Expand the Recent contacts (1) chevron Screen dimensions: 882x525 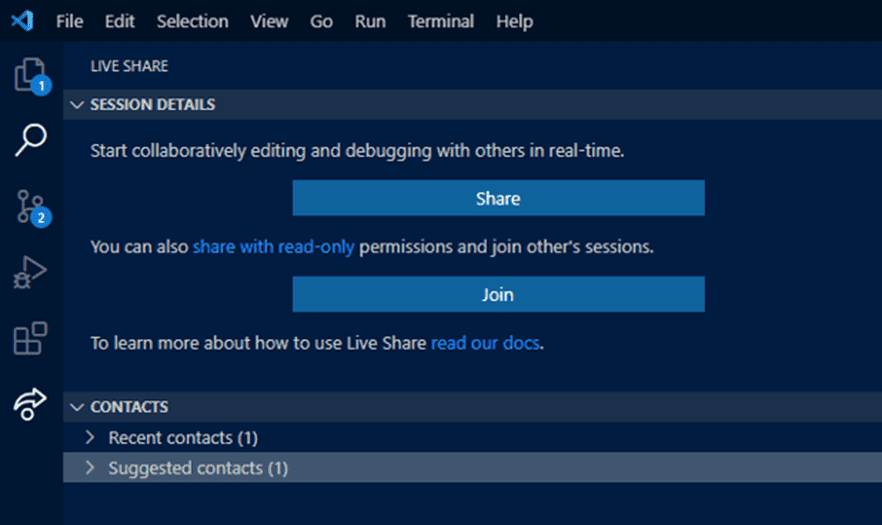point(90,437)
